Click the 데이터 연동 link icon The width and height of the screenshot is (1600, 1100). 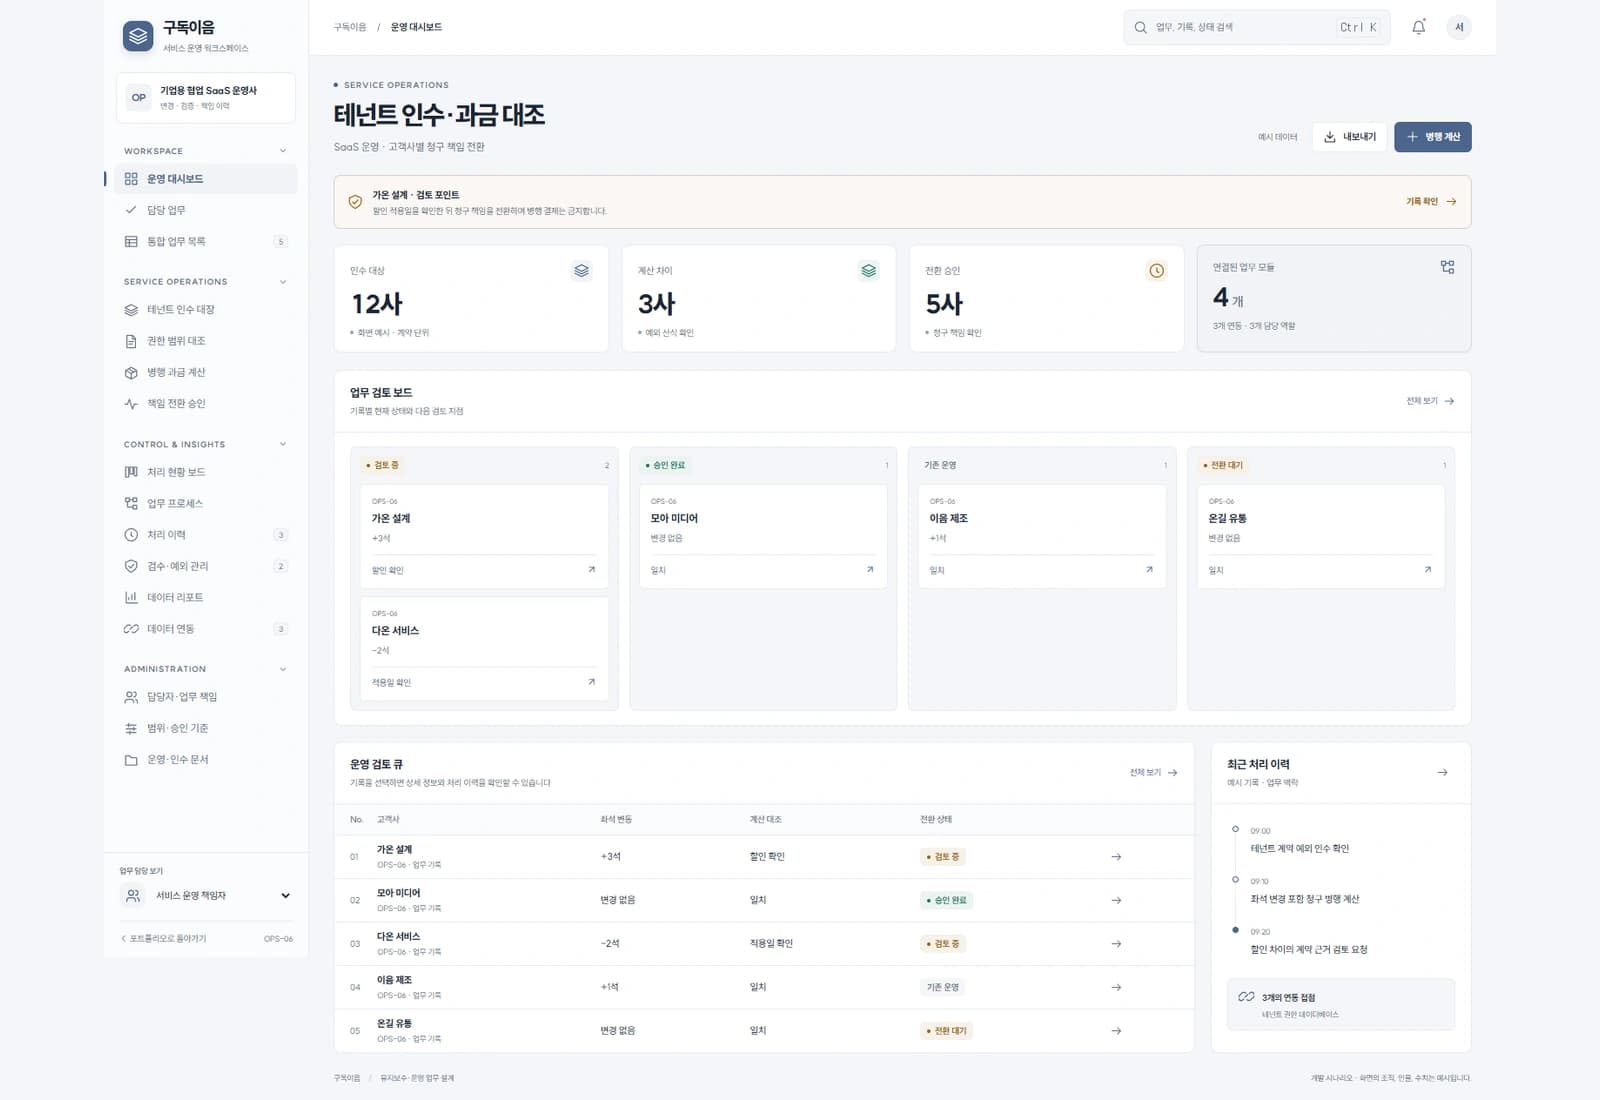[131, 629]
